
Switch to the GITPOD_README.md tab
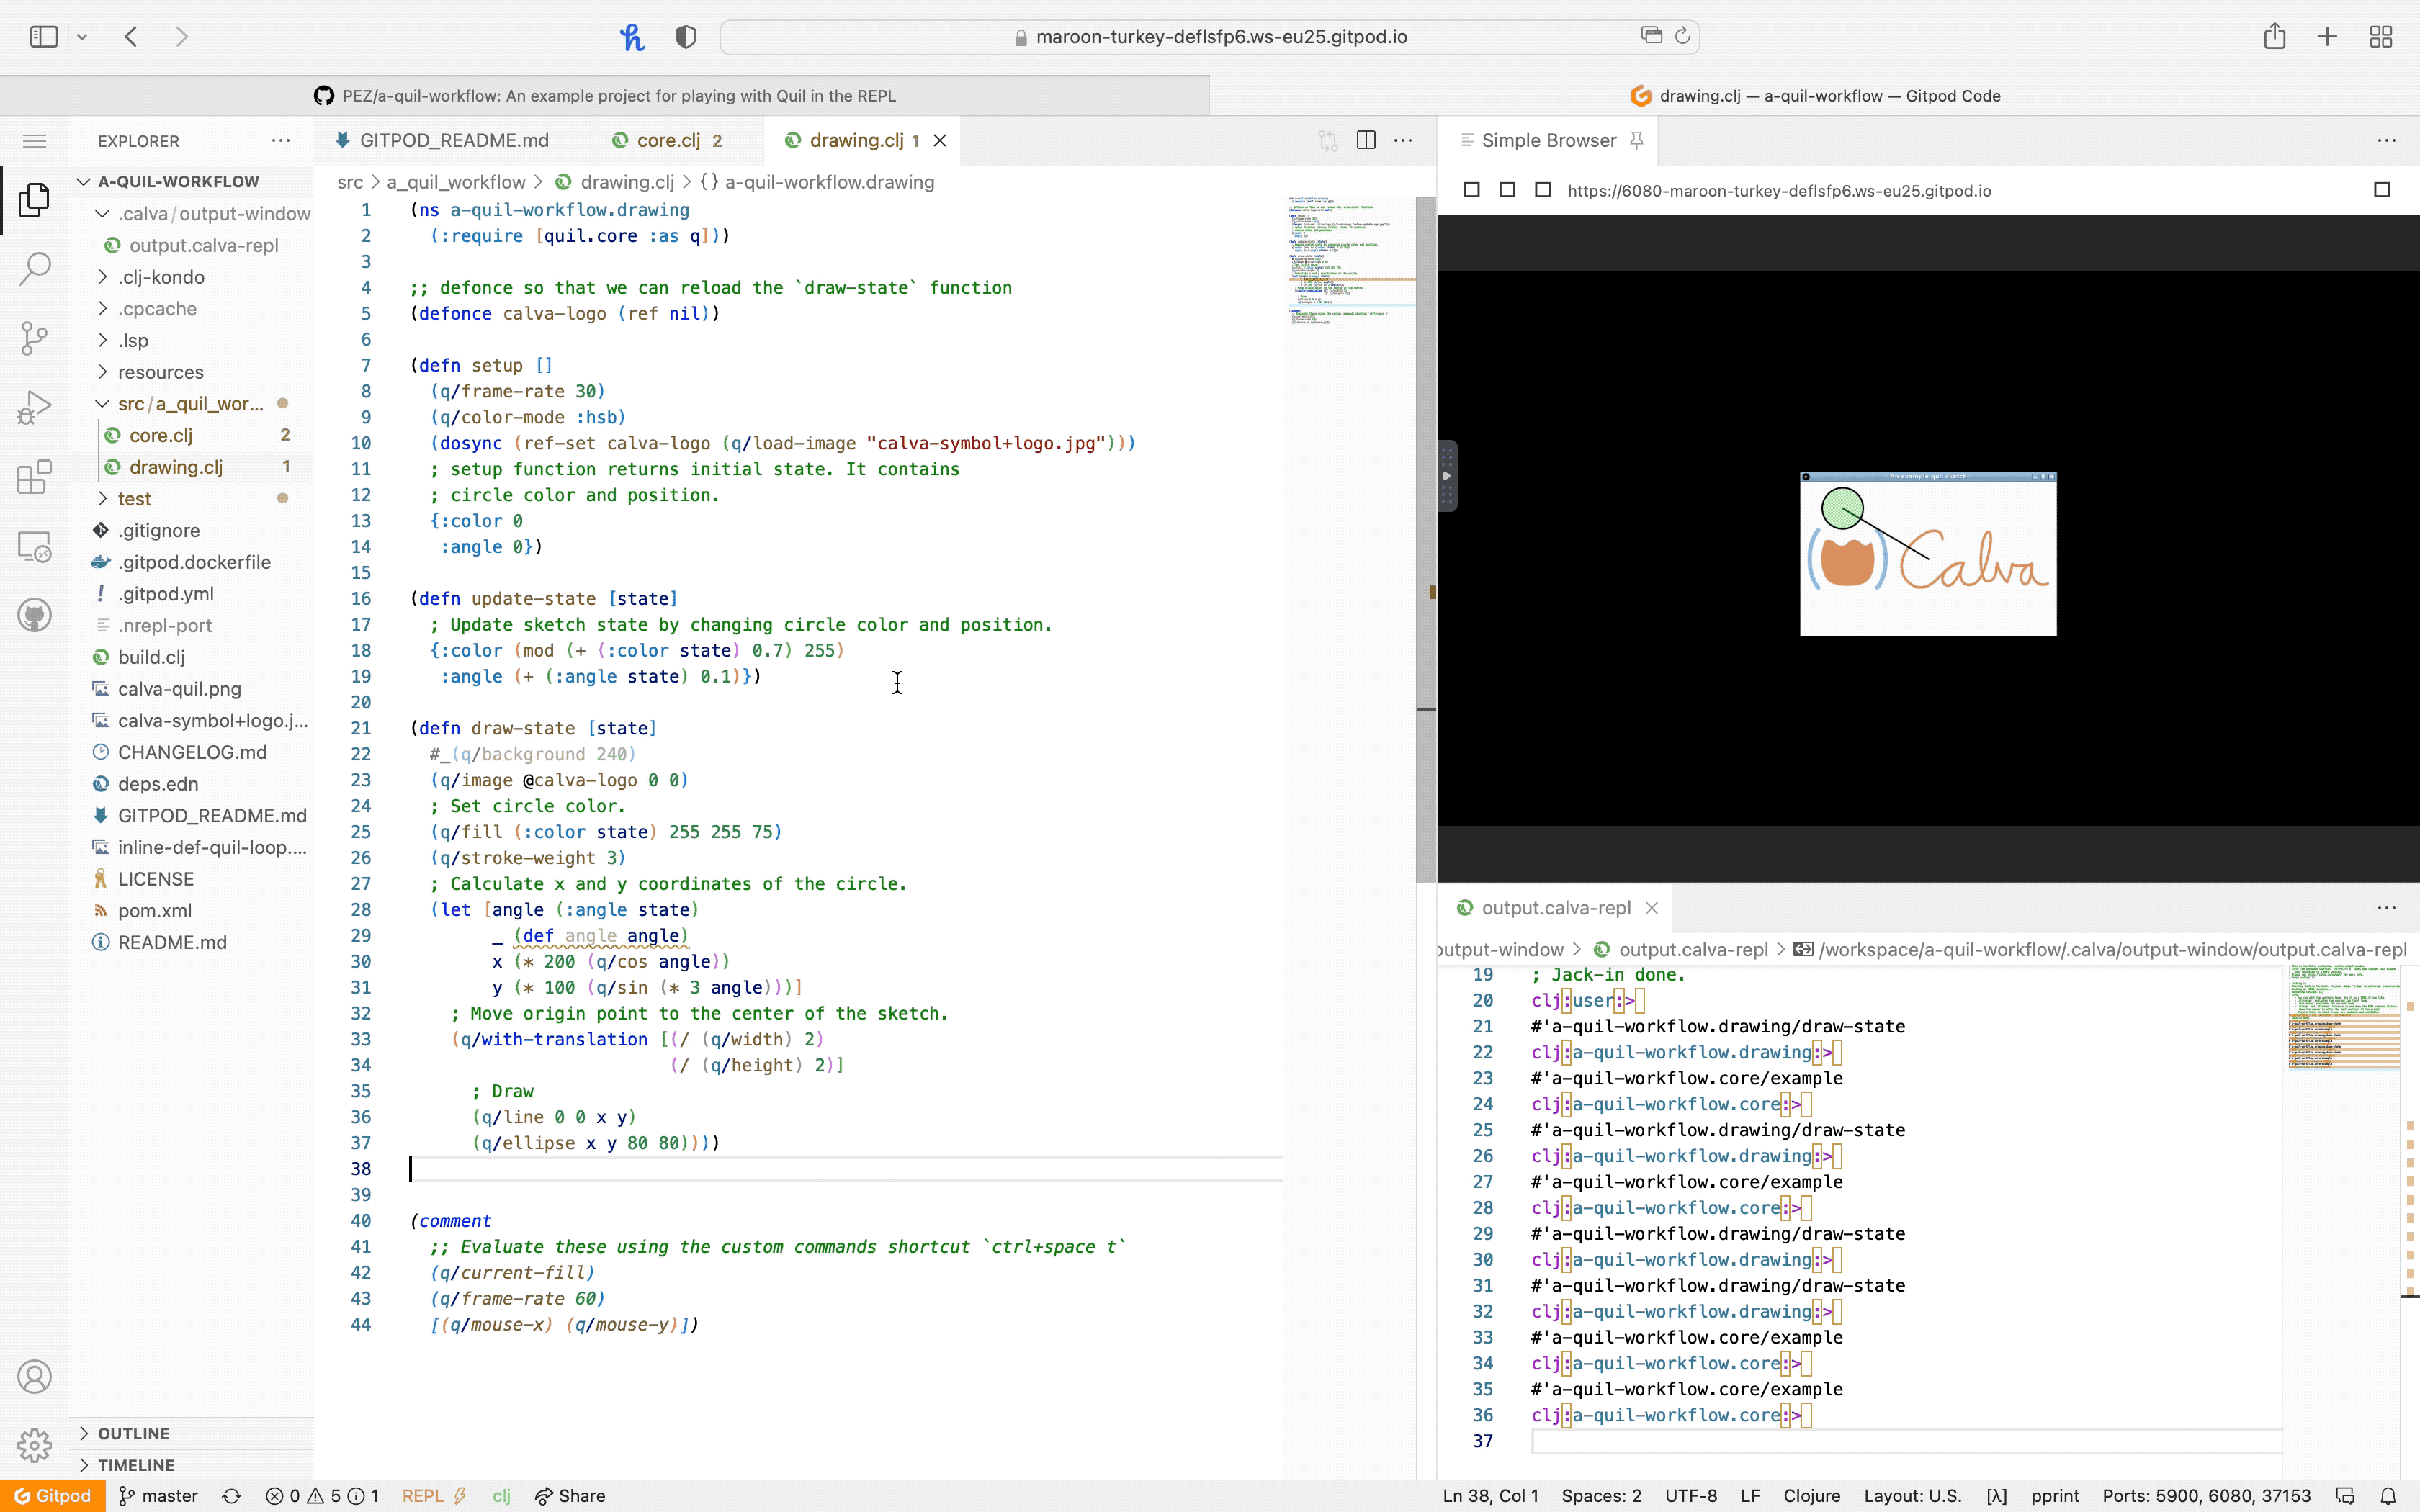click(453, 140)
